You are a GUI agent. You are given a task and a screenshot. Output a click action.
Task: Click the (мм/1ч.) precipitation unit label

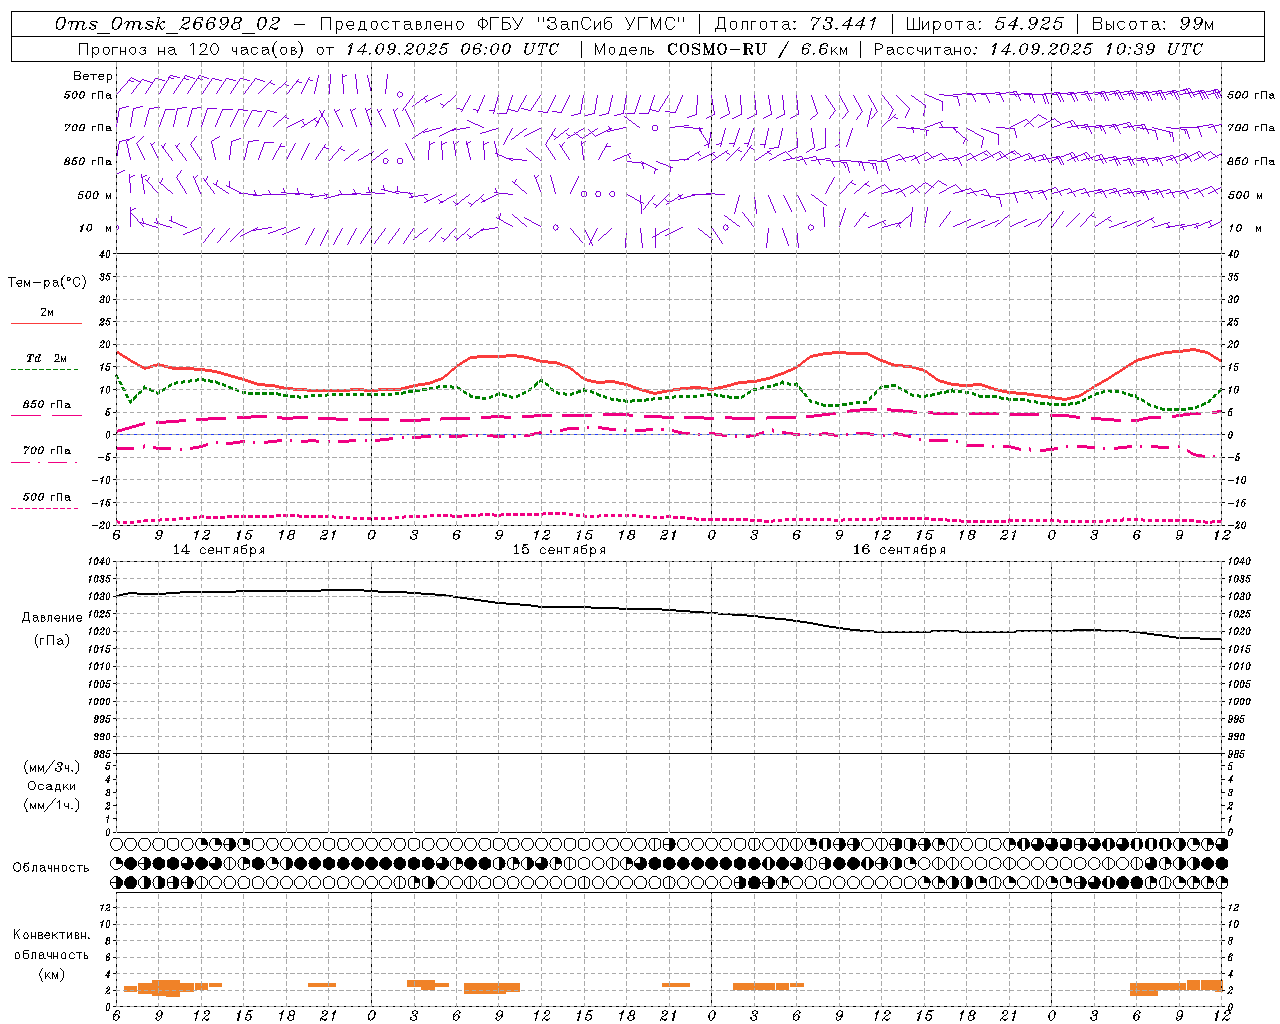click(52, 805)
